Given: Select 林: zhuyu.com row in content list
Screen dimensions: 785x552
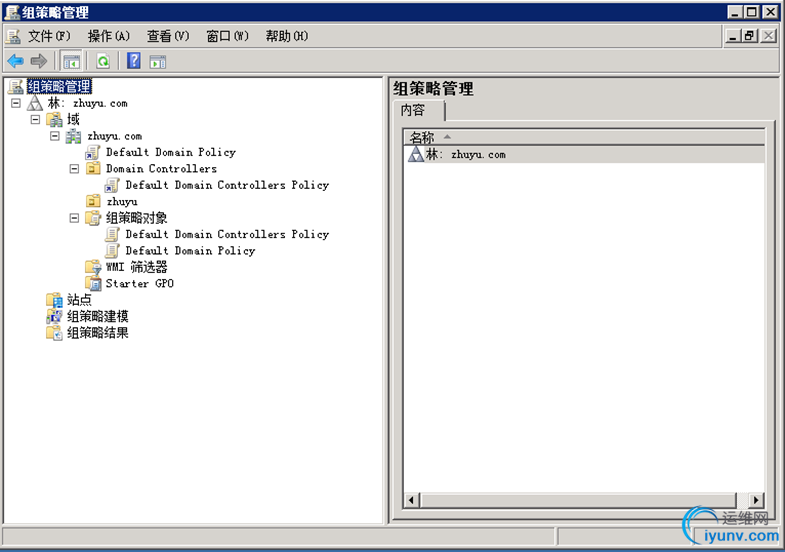Looking at the screenshot, I should [x=584, y=154].
